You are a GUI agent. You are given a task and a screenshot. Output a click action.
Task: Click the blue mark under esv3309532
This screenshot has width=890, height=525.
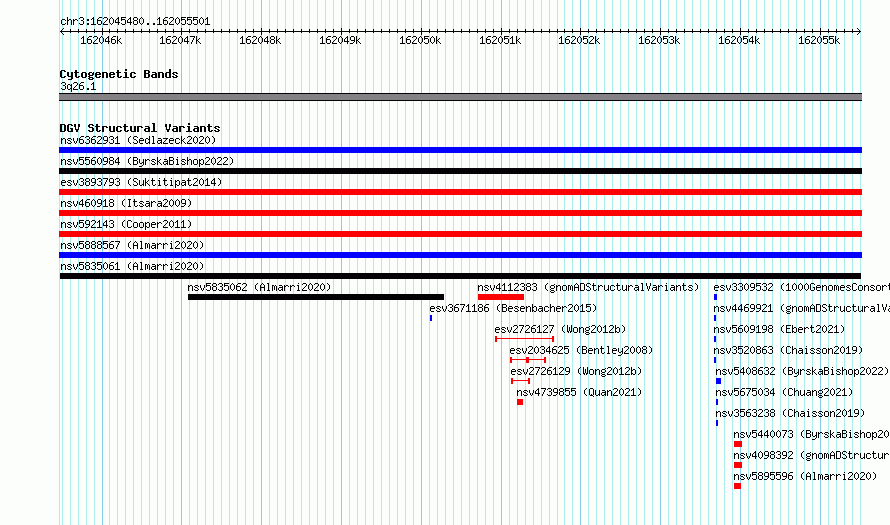click(x=715, y=297)
